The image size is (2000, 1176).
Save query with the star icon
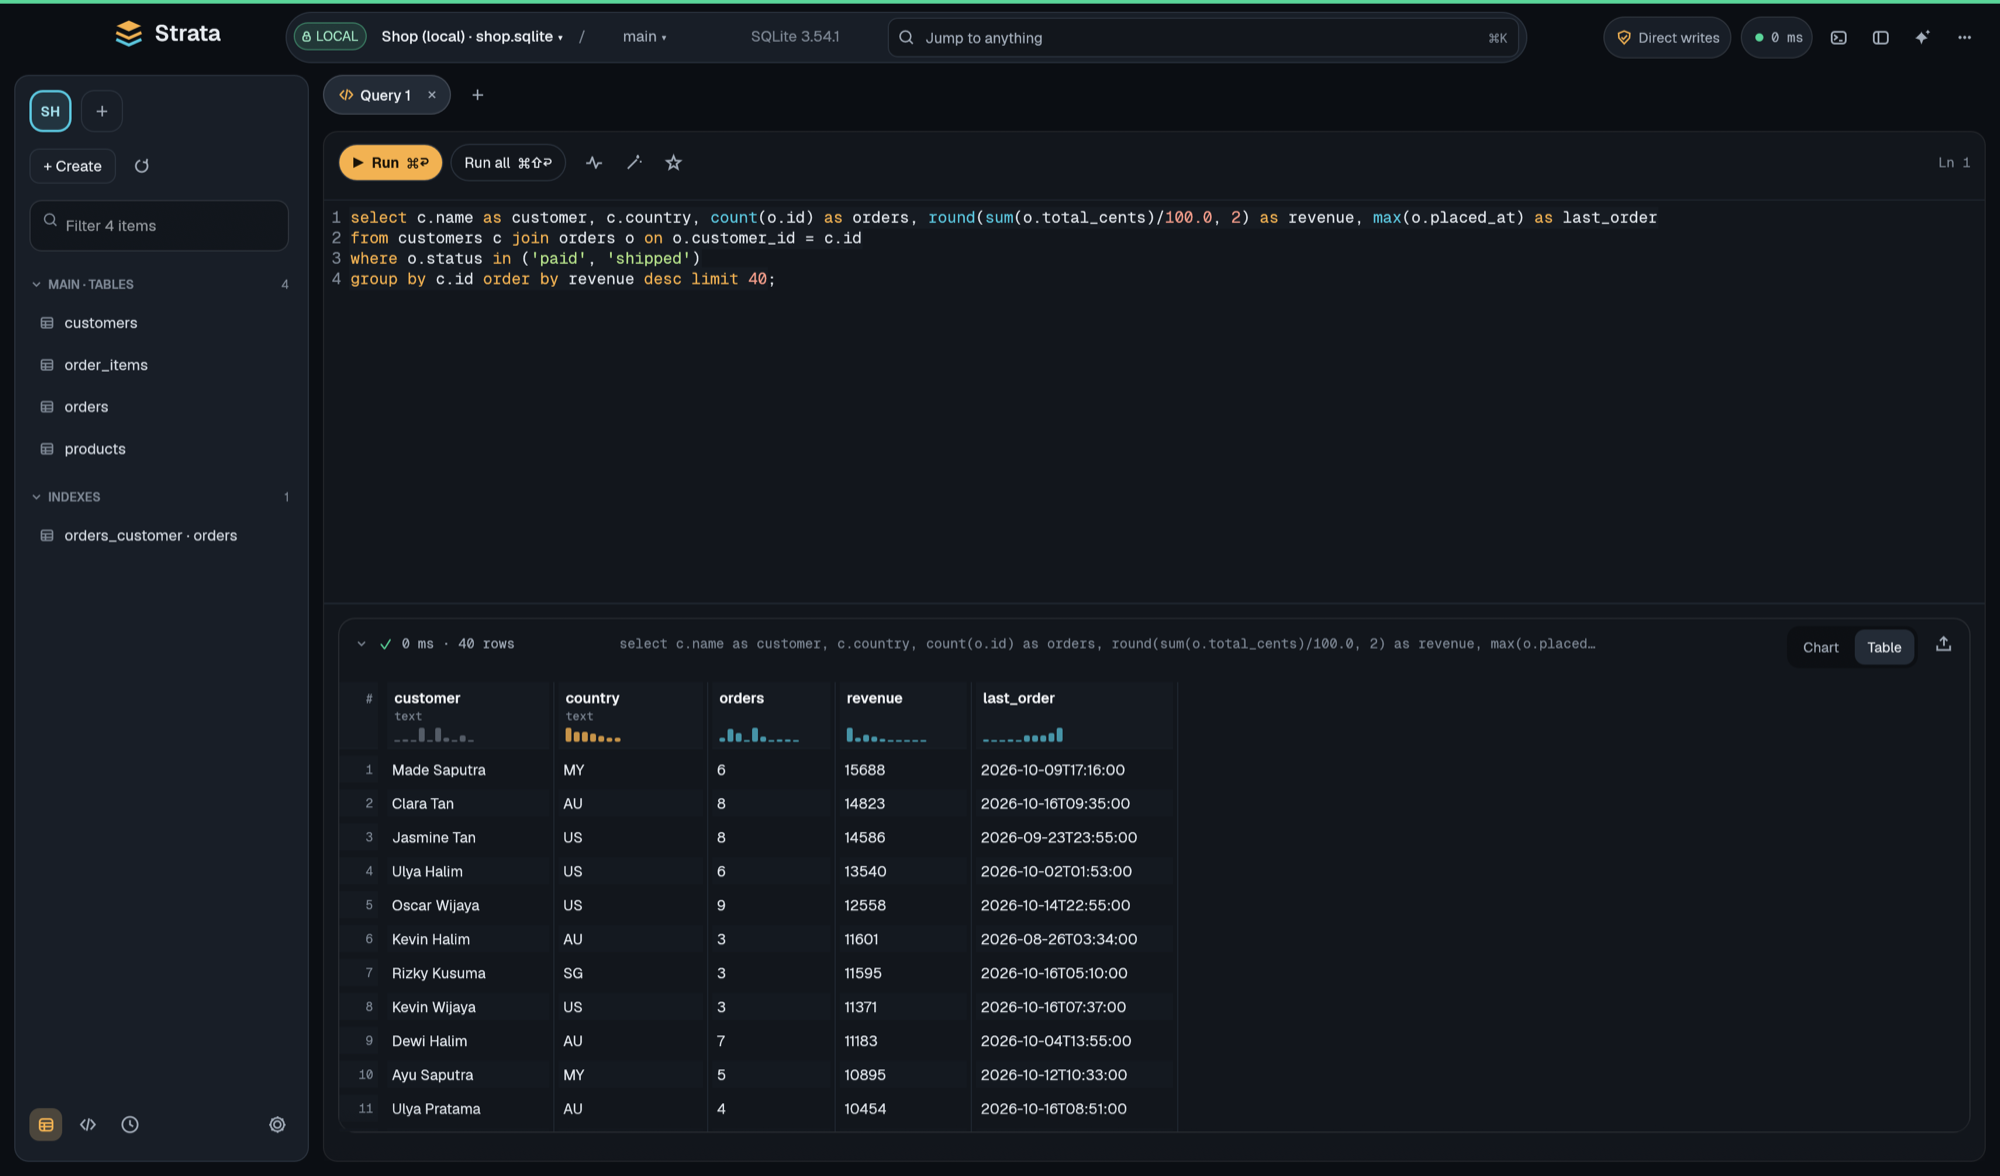point(674,162)
